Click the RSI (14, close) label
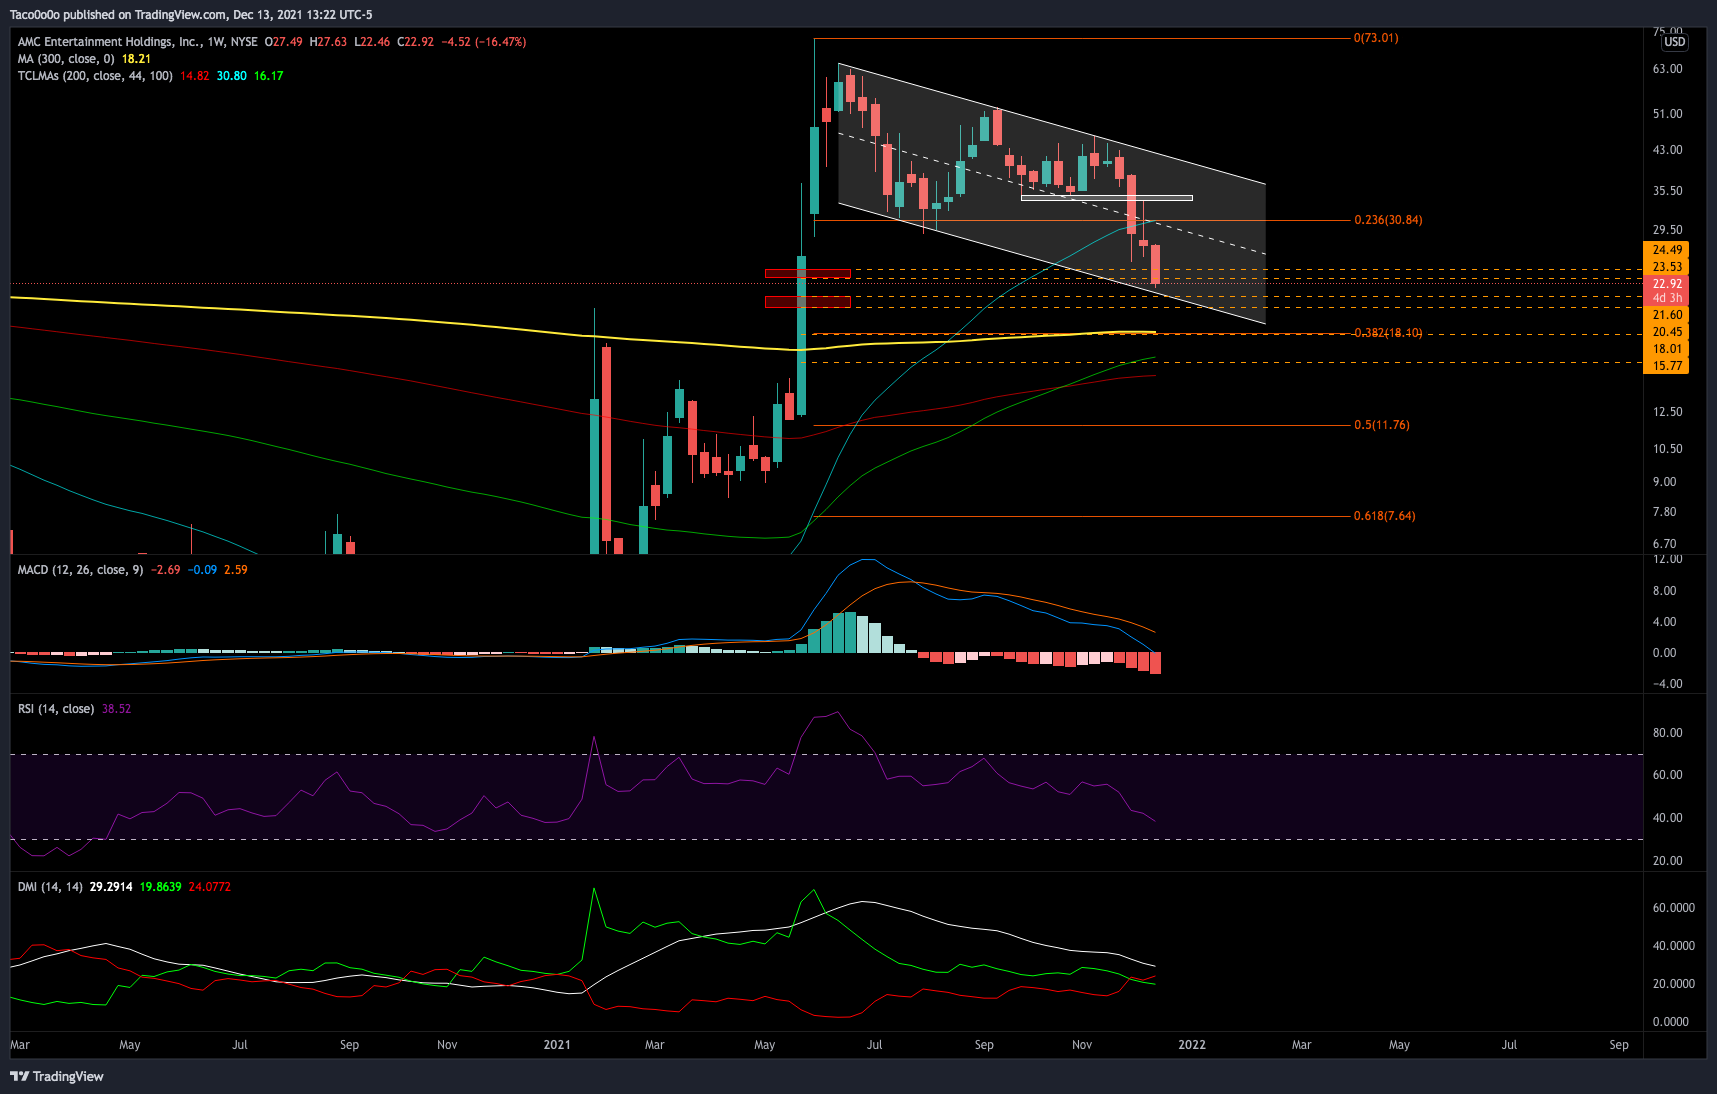This screenshot has width=1717, height=1094. coord(56,709)
